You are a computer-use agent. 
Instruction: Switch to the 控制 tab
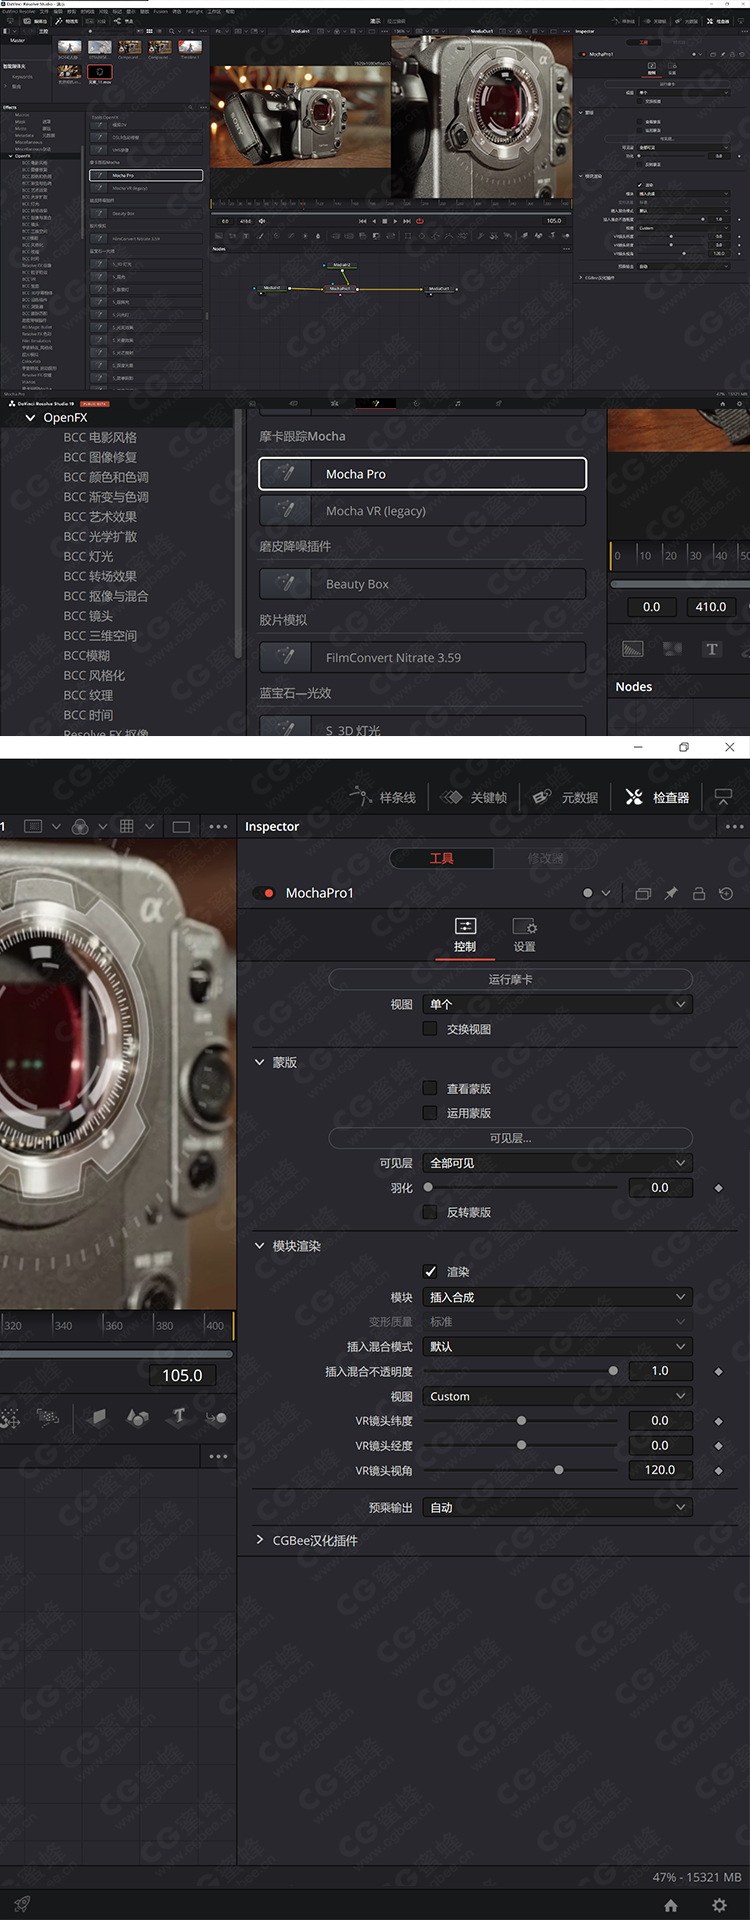pyautogui.click(x=465, y=936)
